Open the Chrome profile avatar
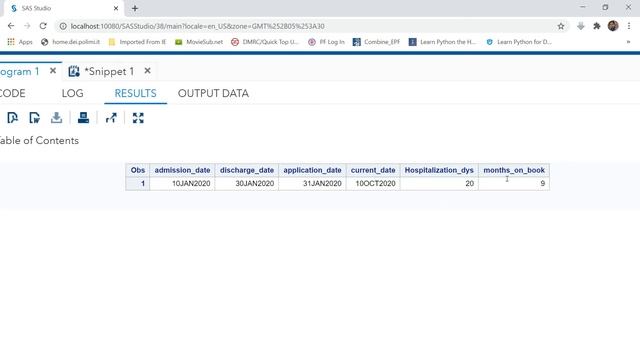The width and height of the screenshot is (640, 360). click(613, 26)
